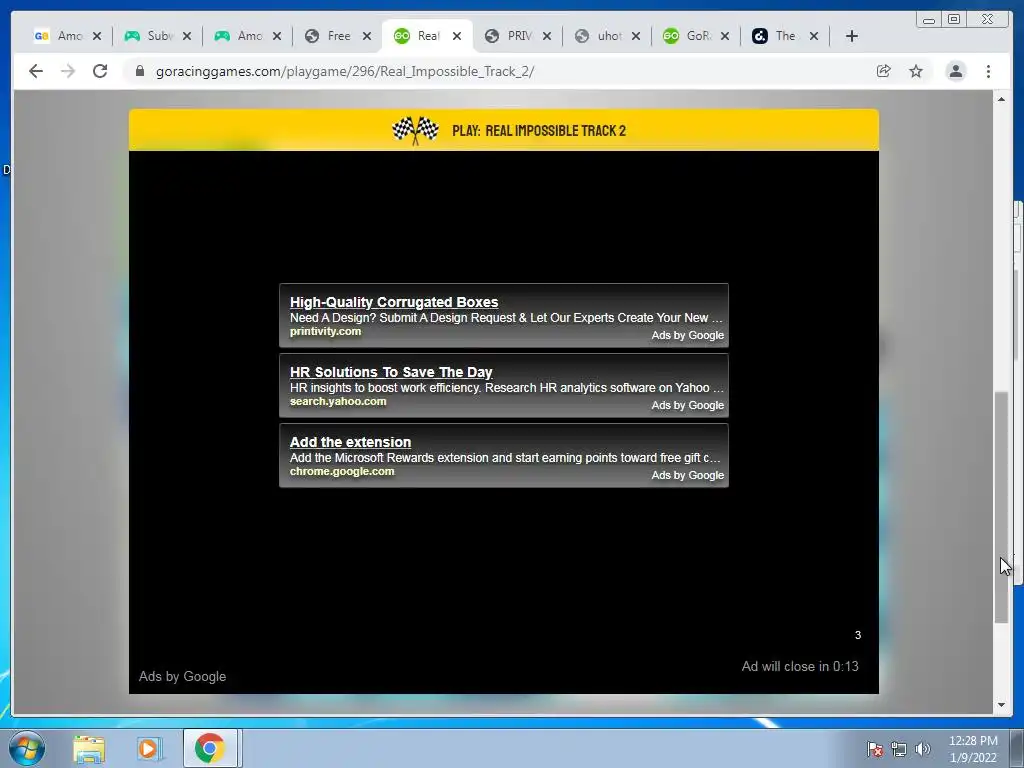Viewport: 1024px width, 768px height.
Task: Launch Windows Media Player from taskbar
Action: [150, 748]
